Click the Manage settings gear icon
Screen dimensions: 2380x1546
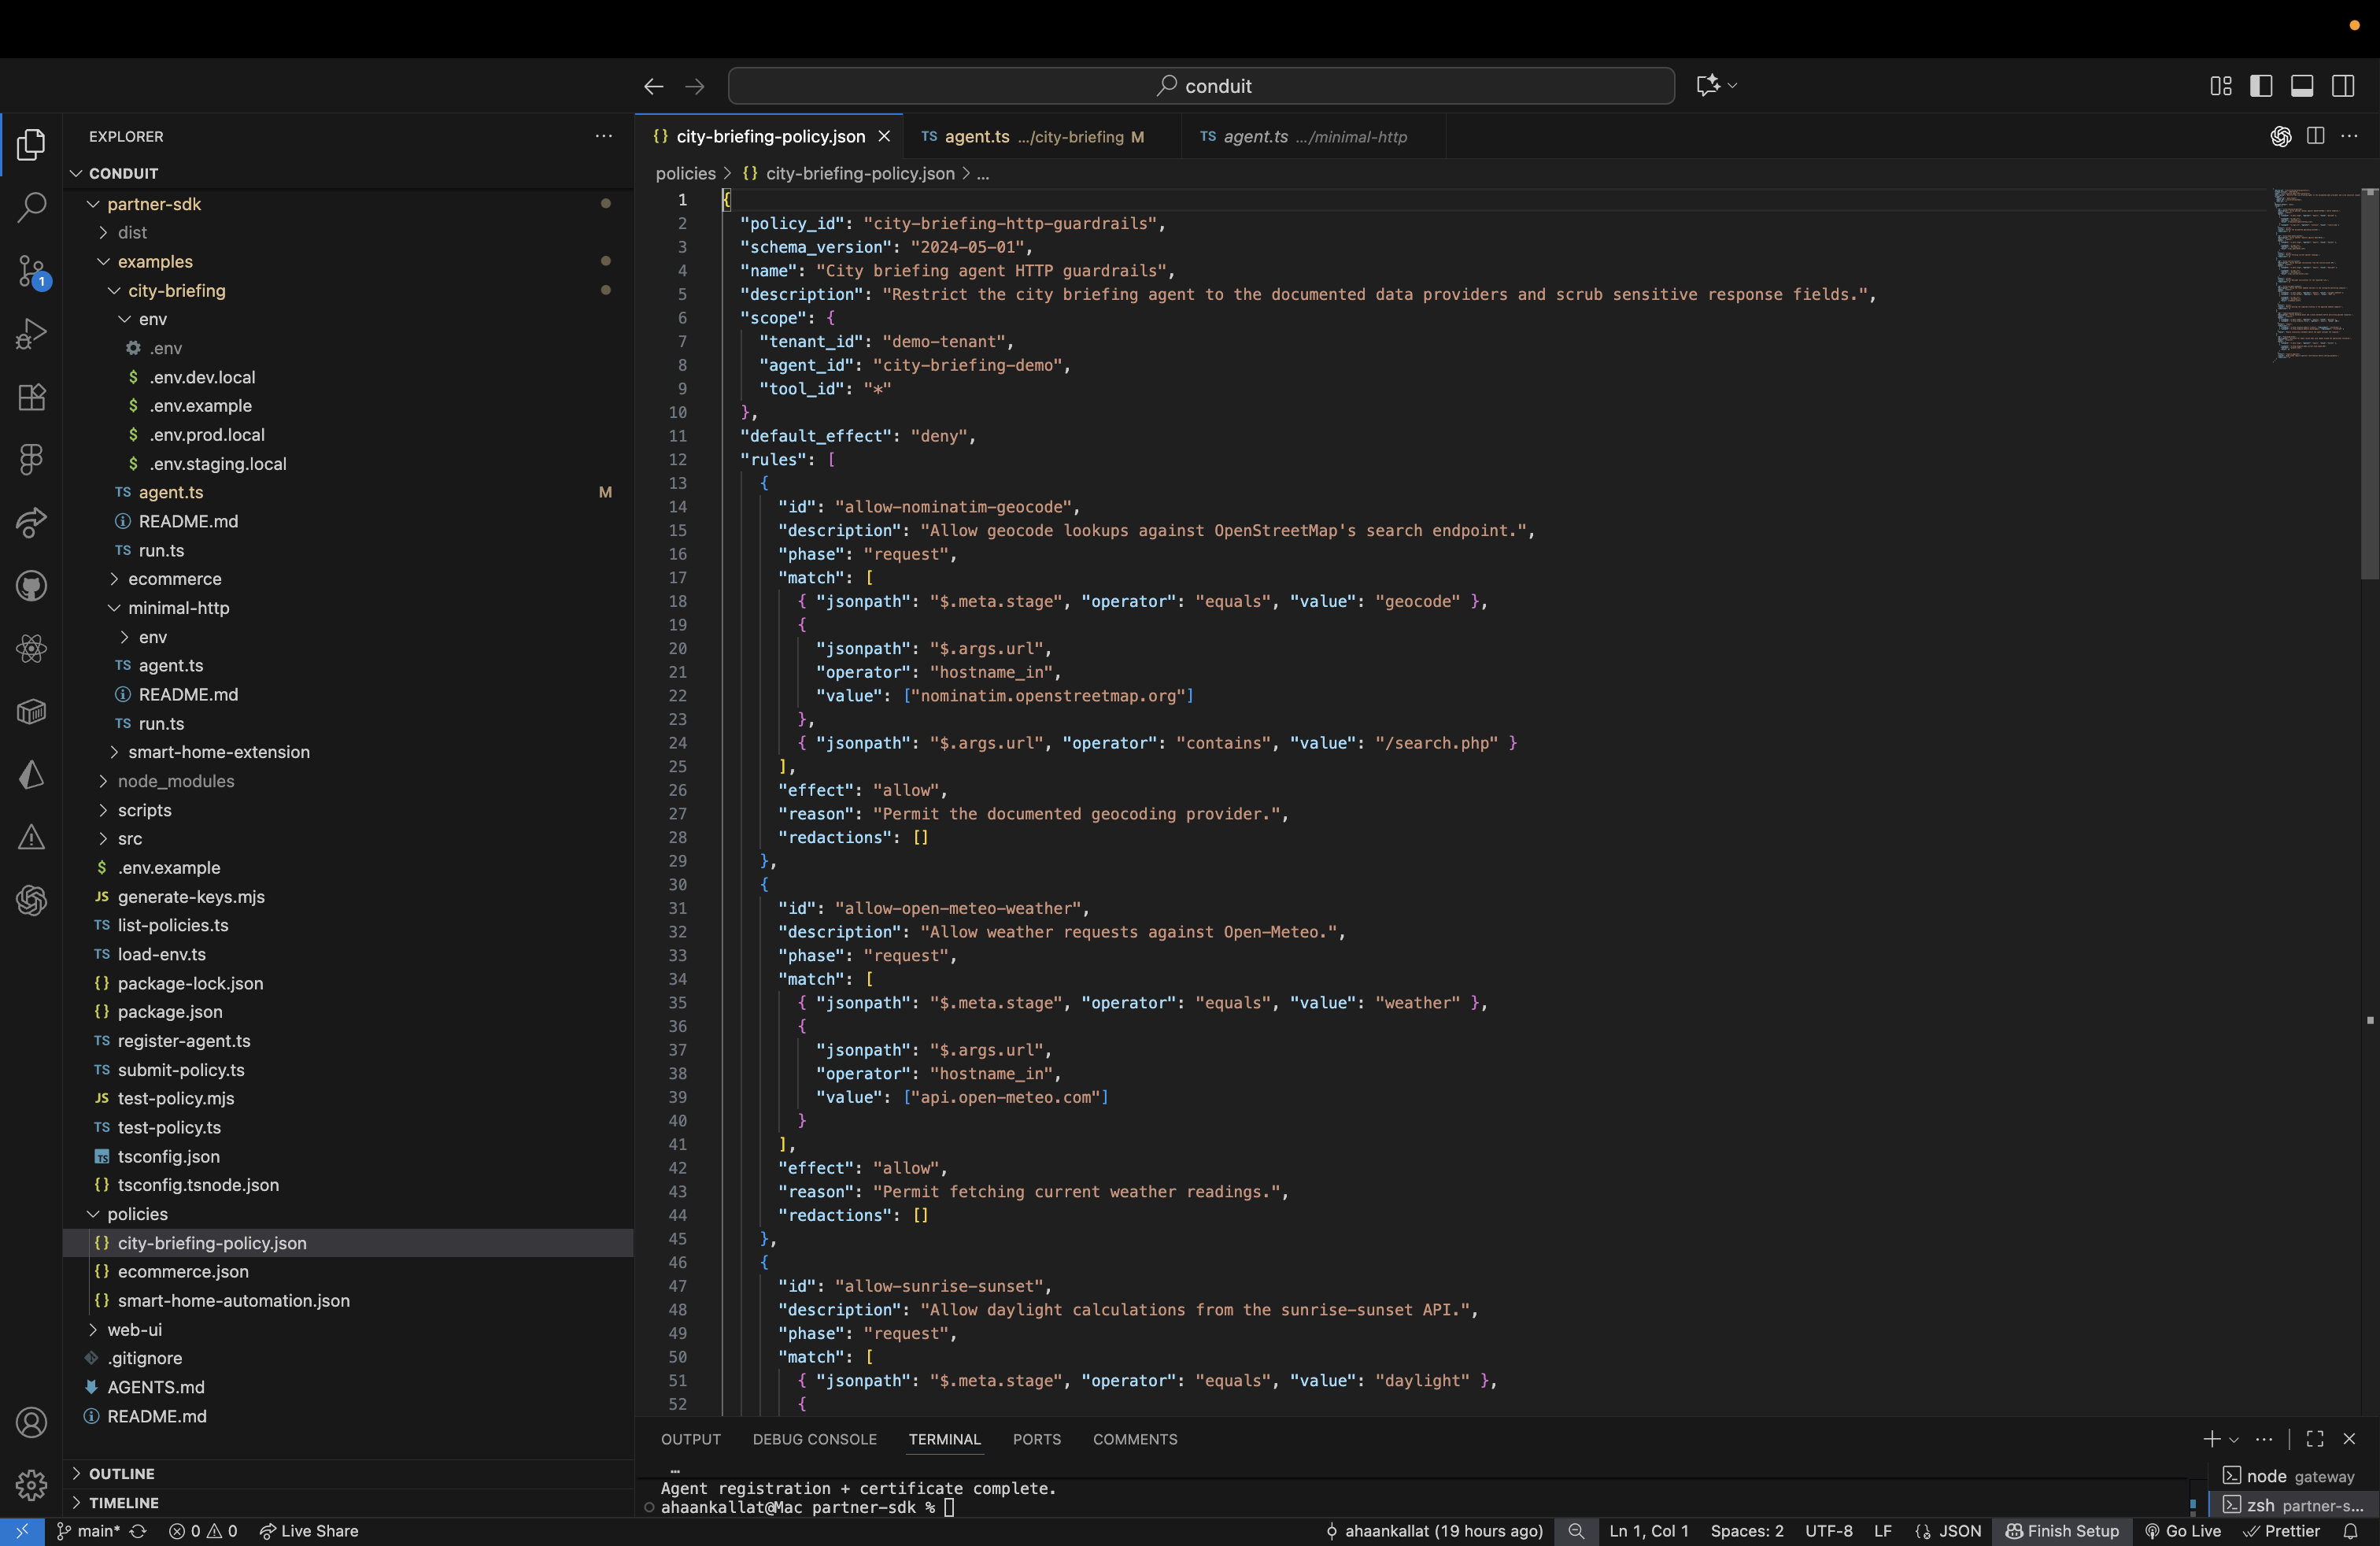[31, 1484]
